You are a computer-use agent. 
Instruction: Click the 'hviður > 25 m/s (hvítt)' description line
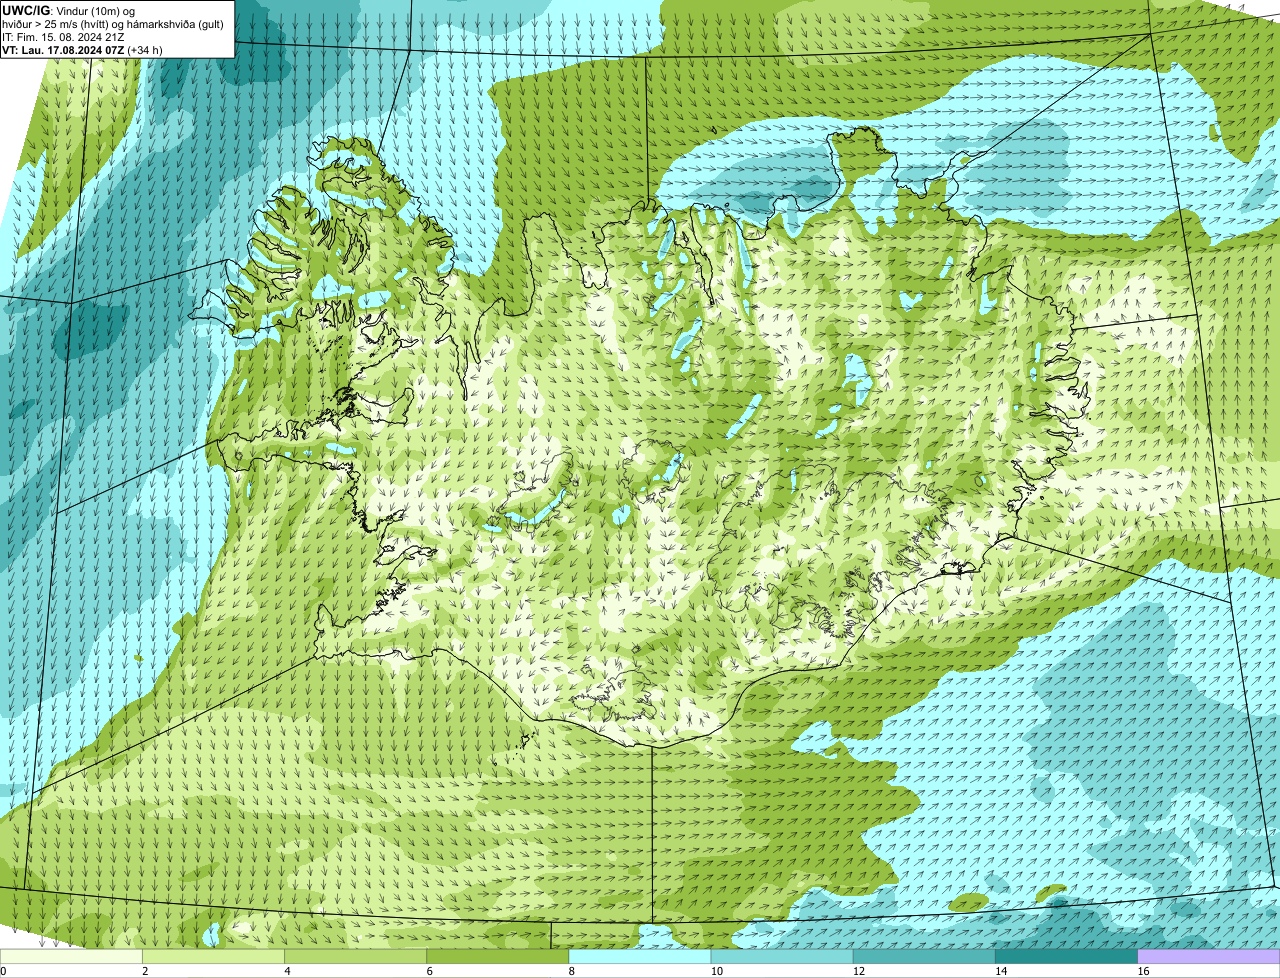113,24
